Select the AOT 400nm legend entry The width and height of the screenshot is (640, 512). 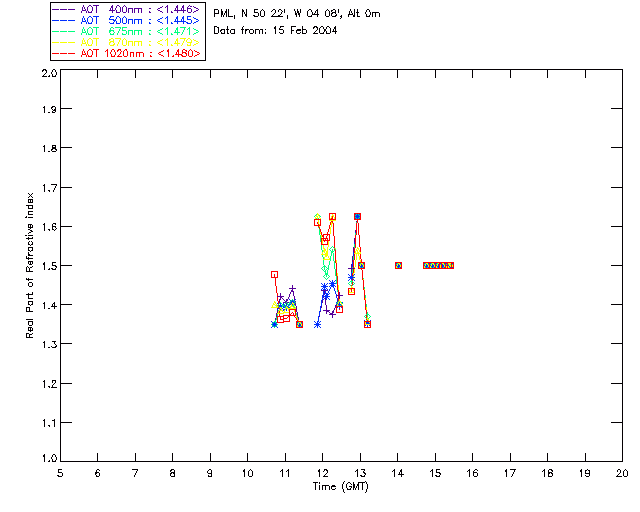(x=126, y=9)
